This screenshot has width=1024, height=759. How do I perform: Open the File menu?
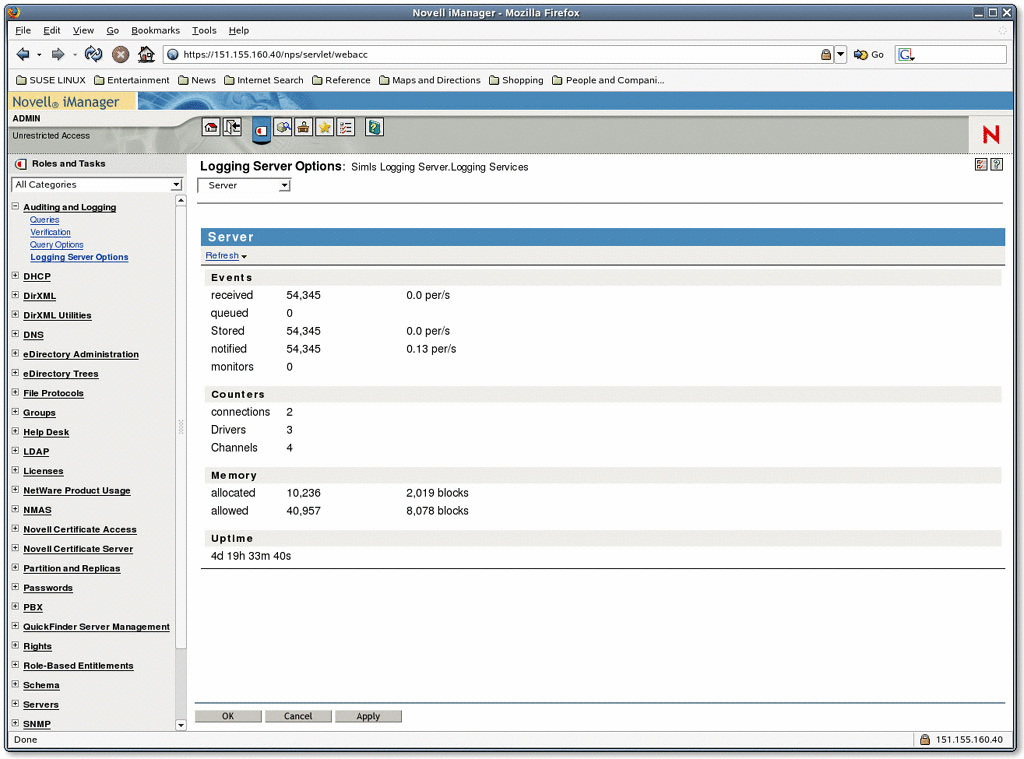(x=23, y=30)
